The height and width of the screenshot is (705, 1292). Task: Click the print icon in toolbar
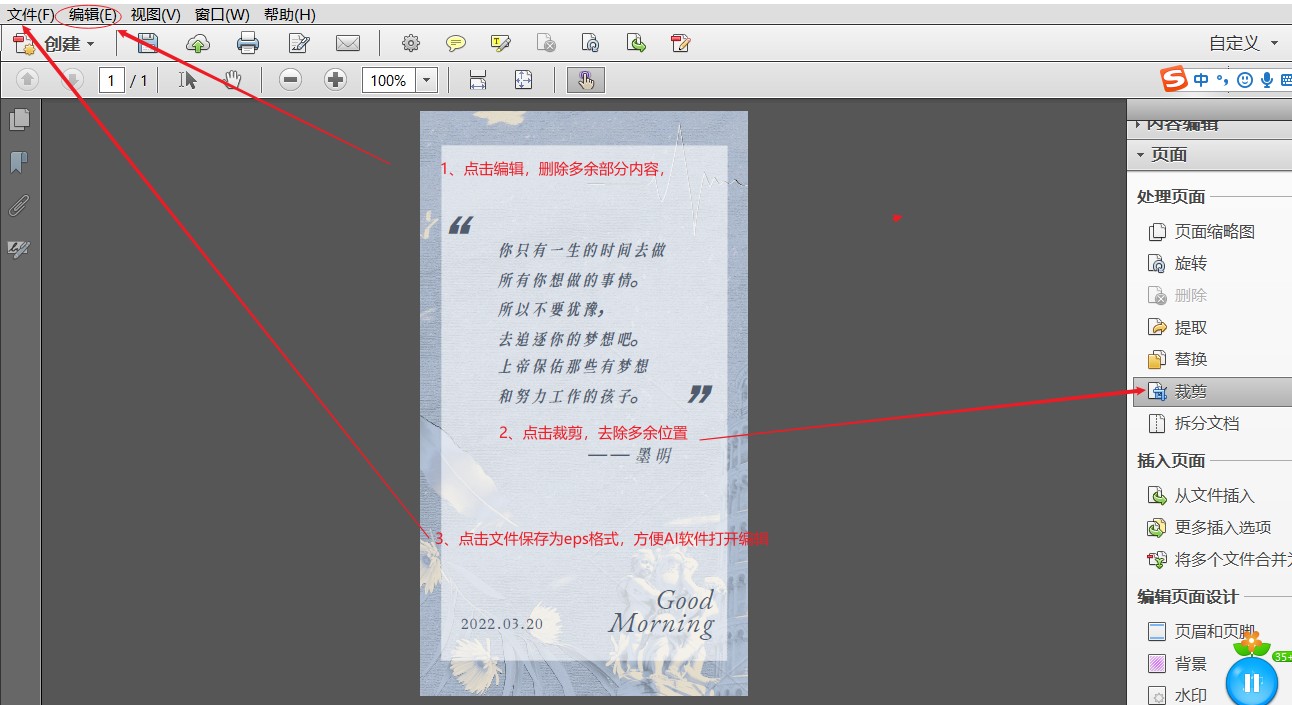[248, 43]
